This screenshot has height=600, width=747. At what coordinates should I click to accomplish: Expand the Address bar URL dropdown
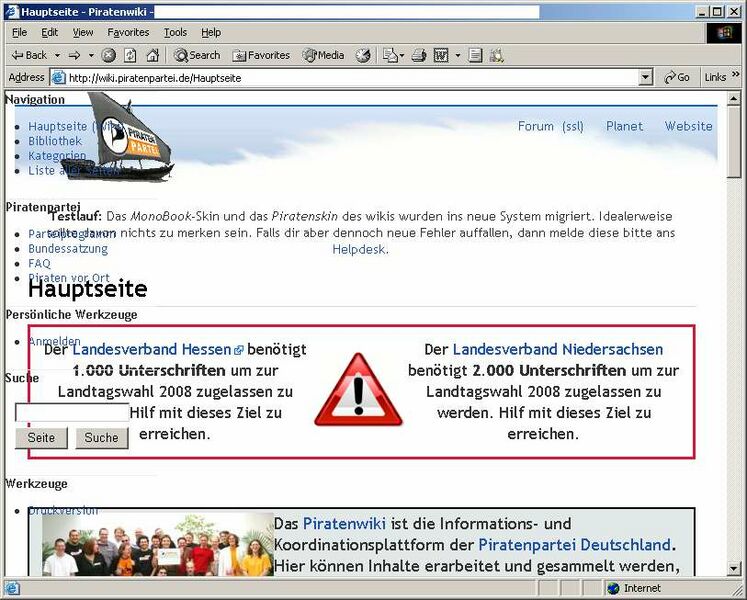pyautogui.click(x=645, y=77)
